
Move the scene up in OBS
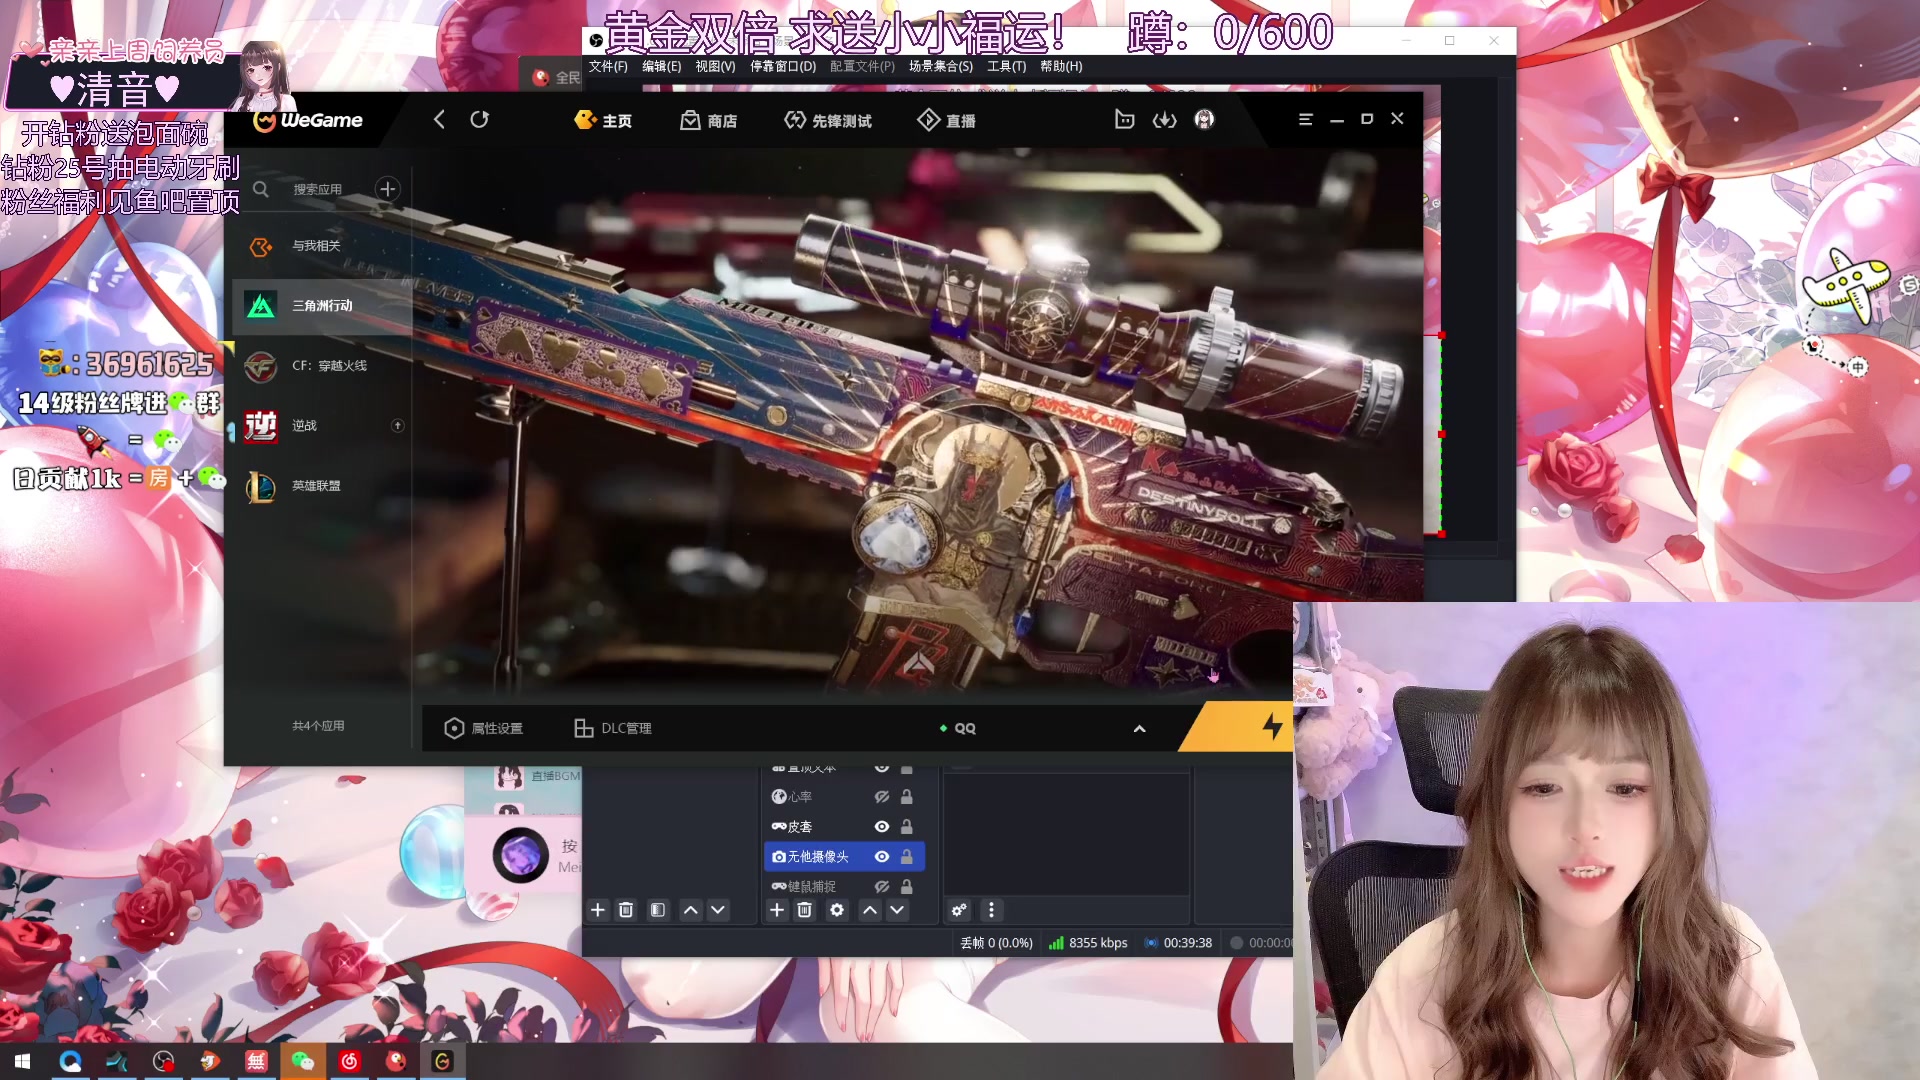tap(690, 910)
